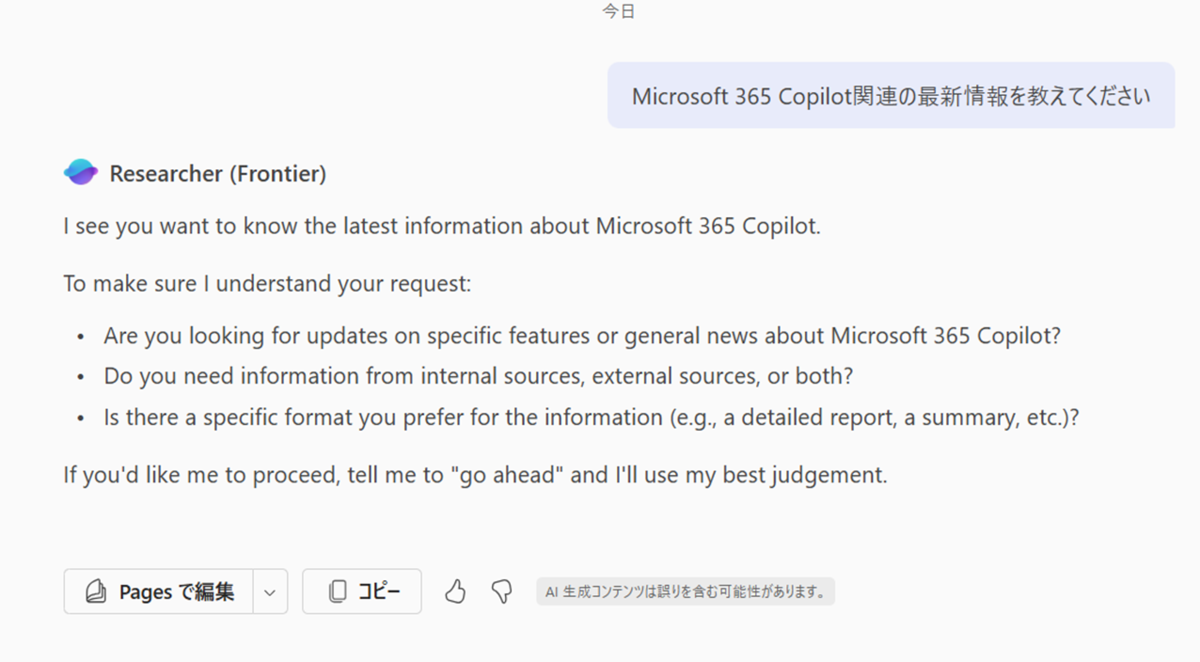Click the Pages で編集 button
This screenshot has height=662, width=1200.
159,592
